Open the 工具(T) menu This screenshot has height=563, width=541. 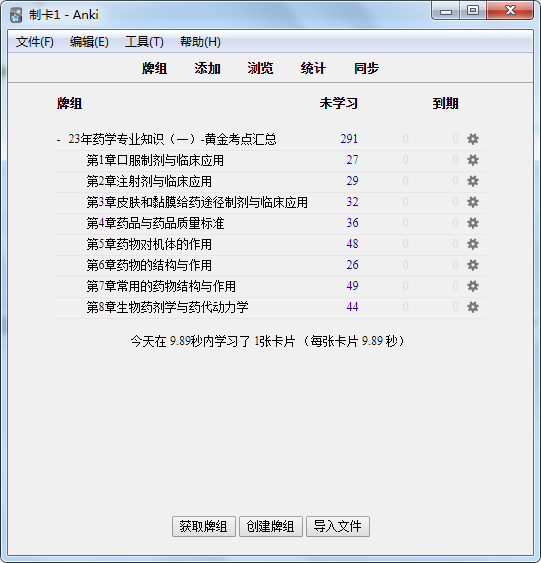(x=144, y=42)
